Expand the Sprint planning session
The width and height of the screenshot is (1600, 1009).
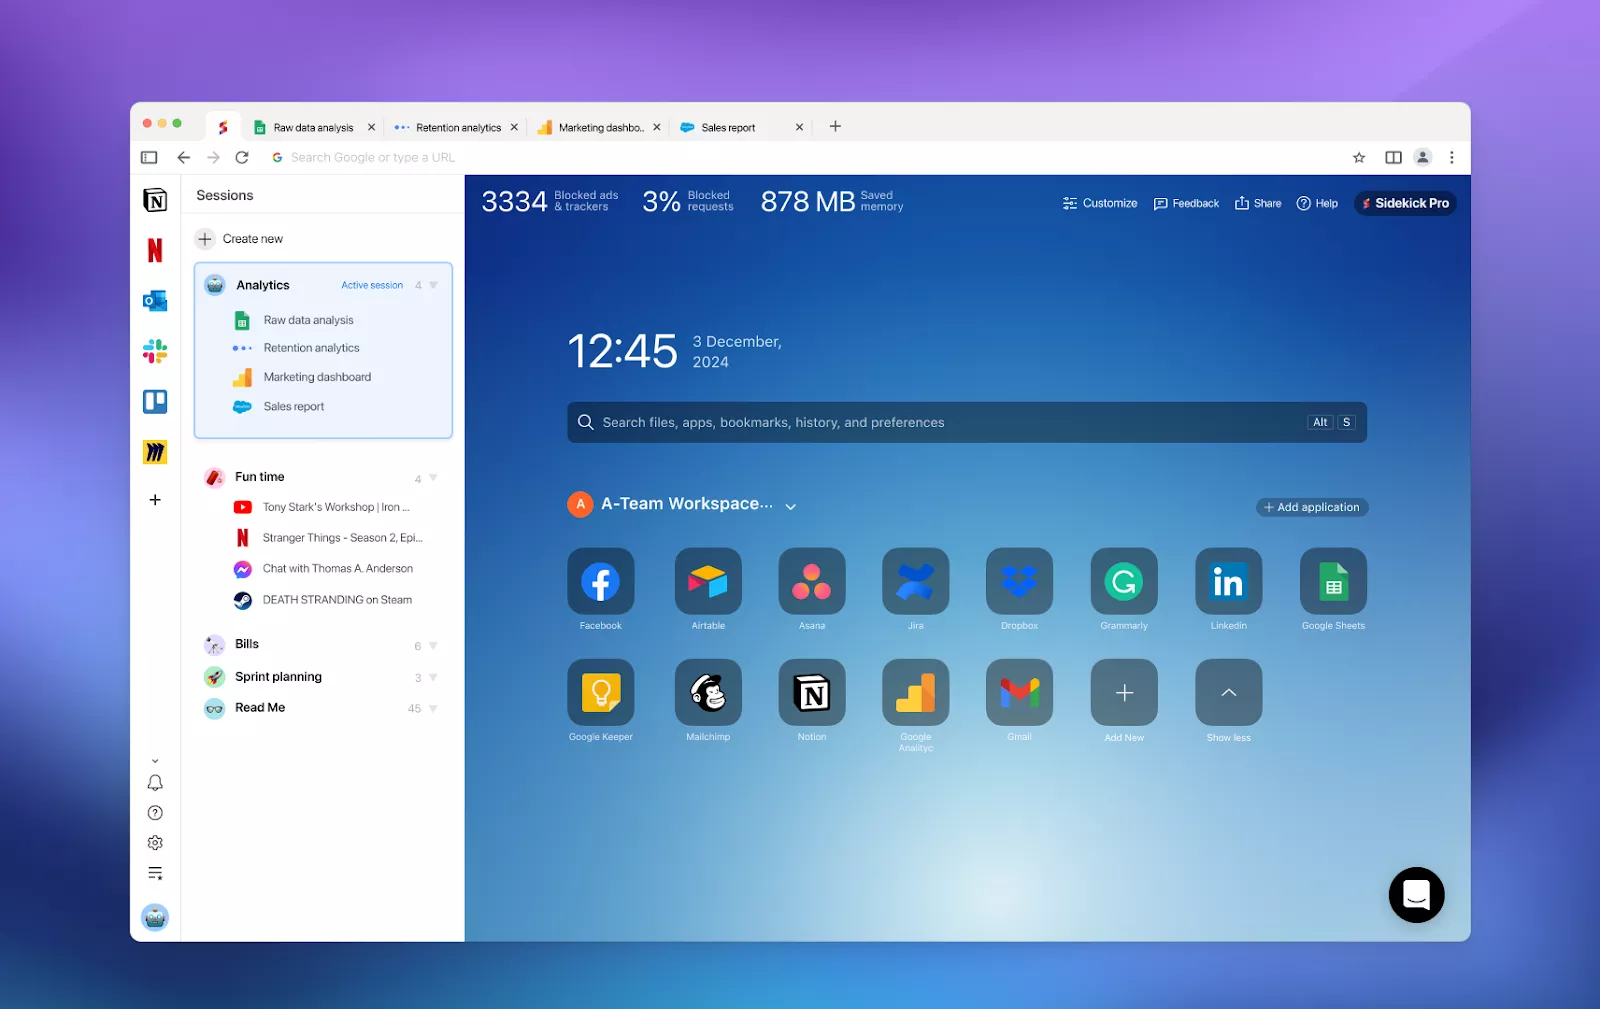[433, 678]
